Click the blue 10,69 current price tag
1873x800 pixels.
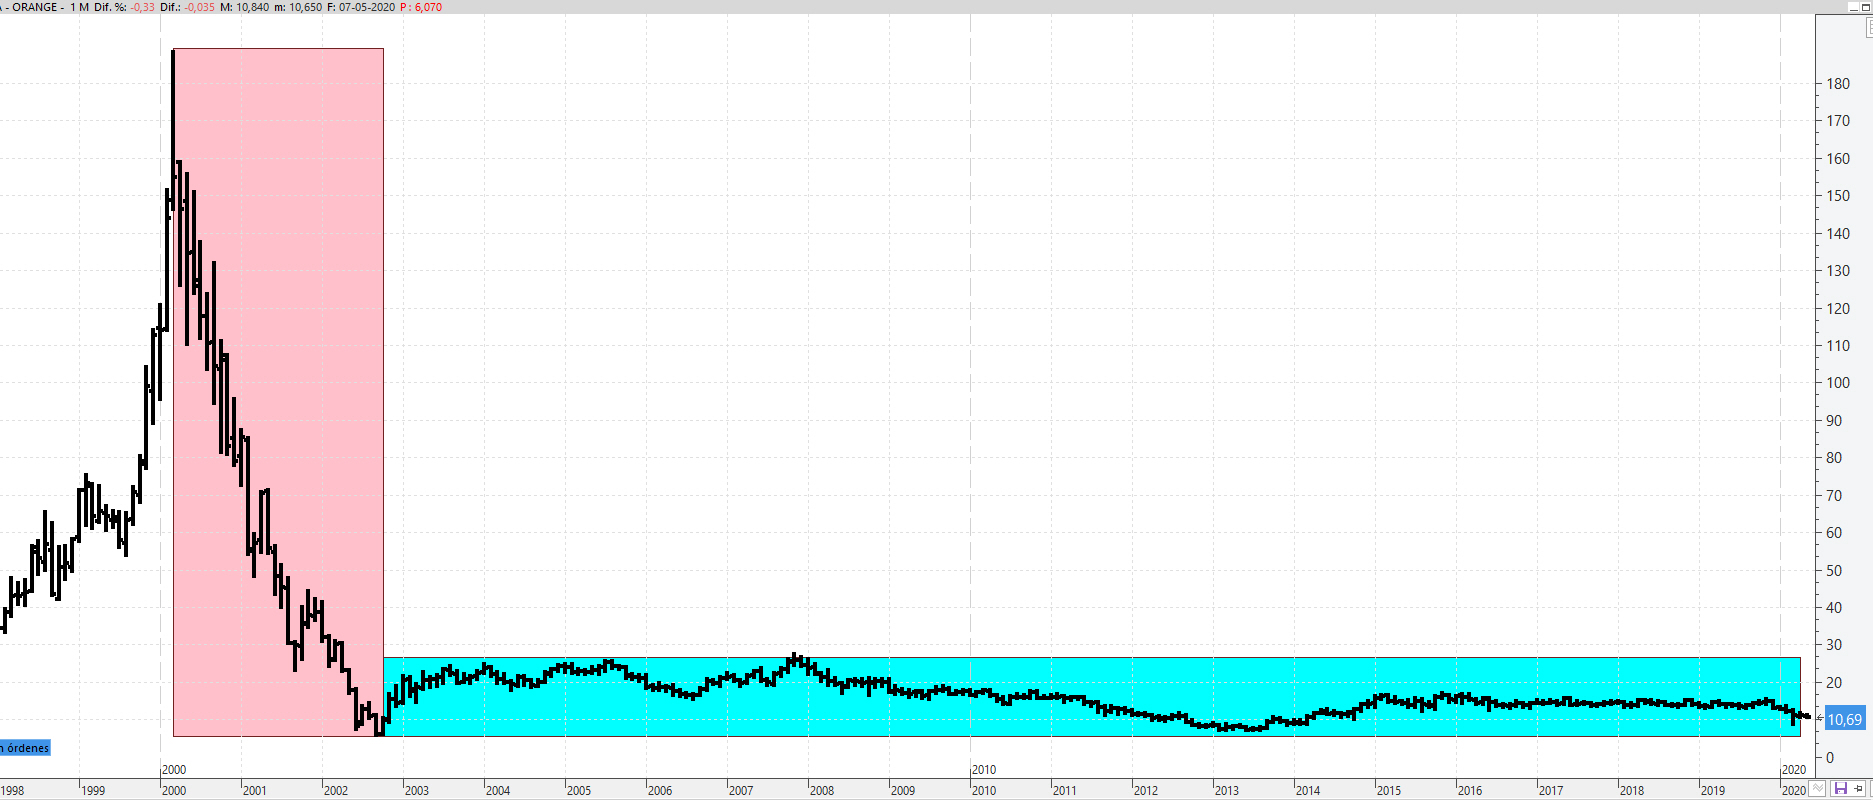tap(1845, 719)
